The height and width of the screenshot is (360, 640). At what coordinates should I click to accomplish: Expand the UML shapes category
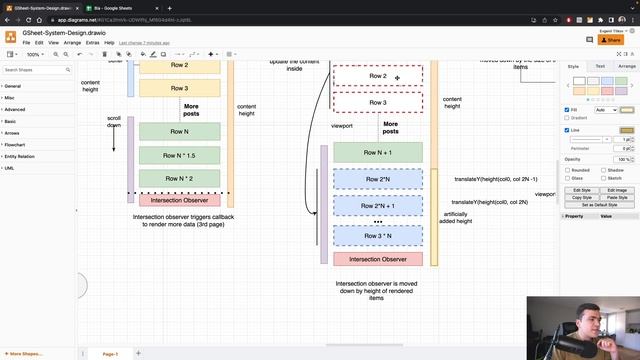9,168
